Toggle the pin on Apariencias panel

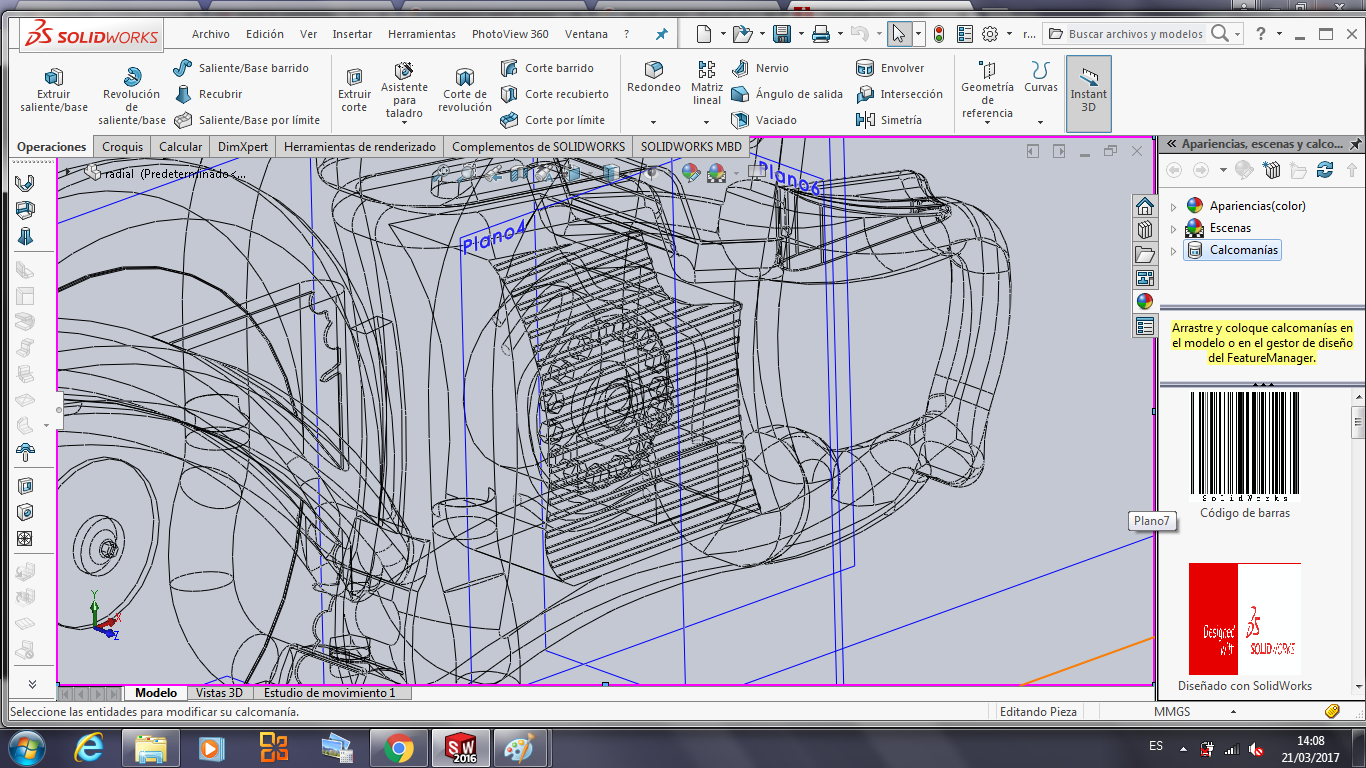pos(1355,144)
